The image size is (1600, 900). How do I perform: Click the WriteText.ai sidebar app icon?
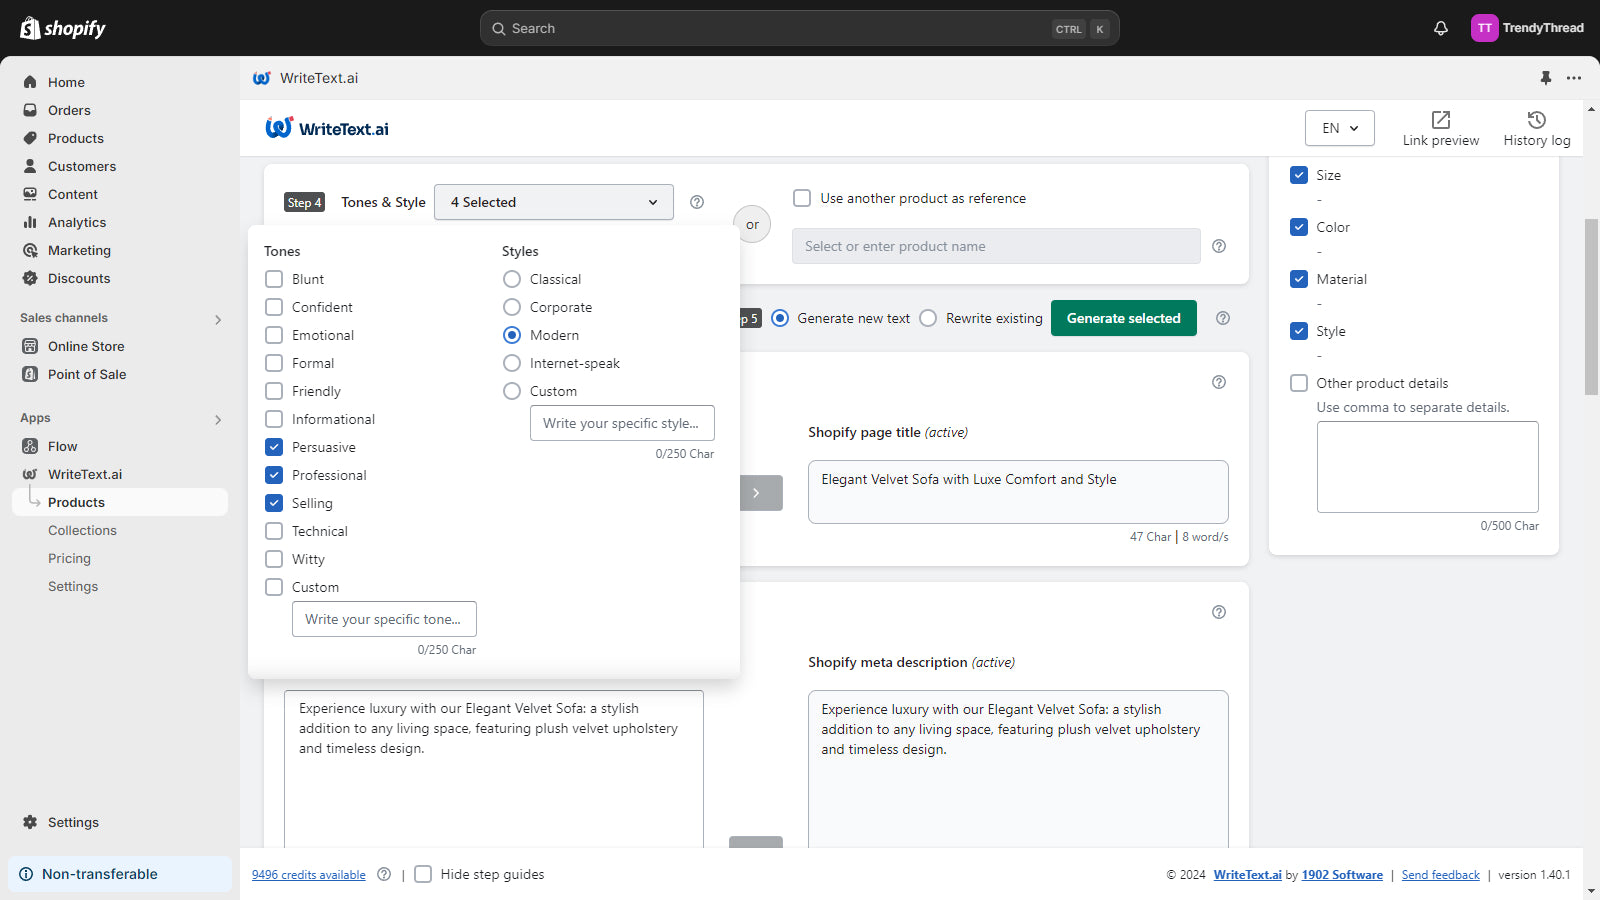tap(30, 474)
